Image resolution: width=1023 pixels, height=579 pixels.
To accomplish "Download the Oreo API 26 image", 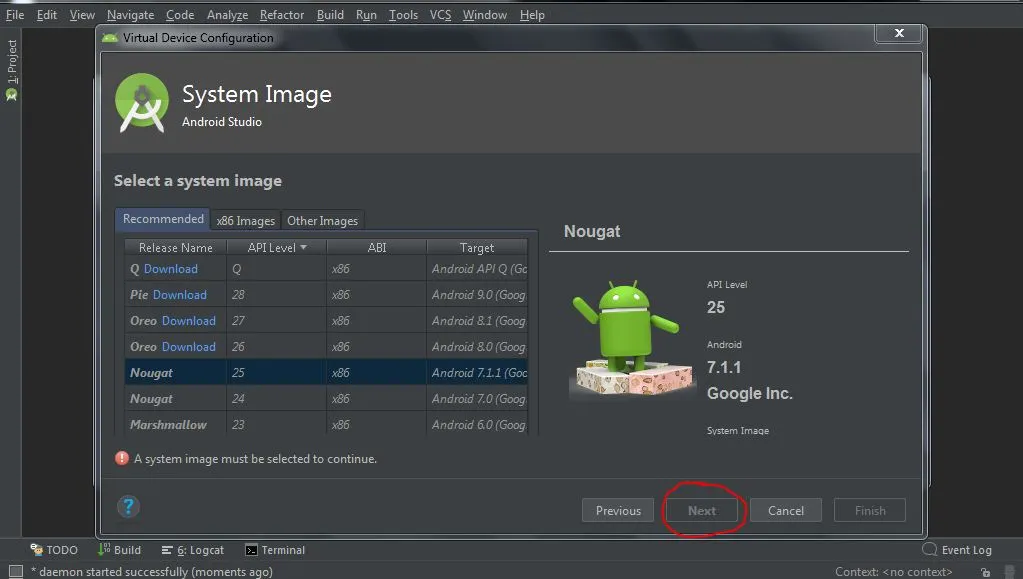I will click(189, 347).
